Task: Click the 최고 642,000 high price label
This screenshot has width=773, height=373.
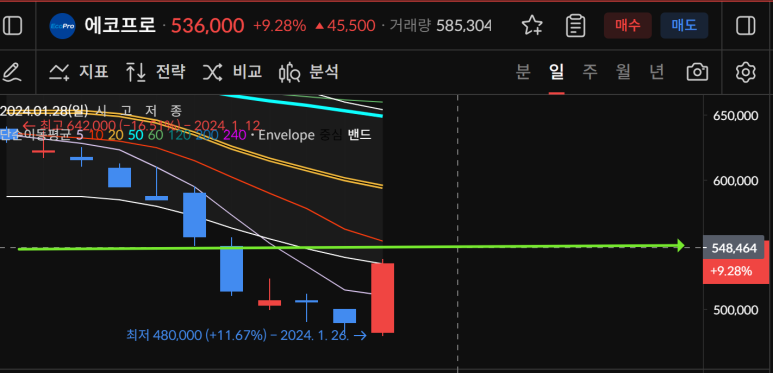Action: pyautogui.click(x=141, y=126)
